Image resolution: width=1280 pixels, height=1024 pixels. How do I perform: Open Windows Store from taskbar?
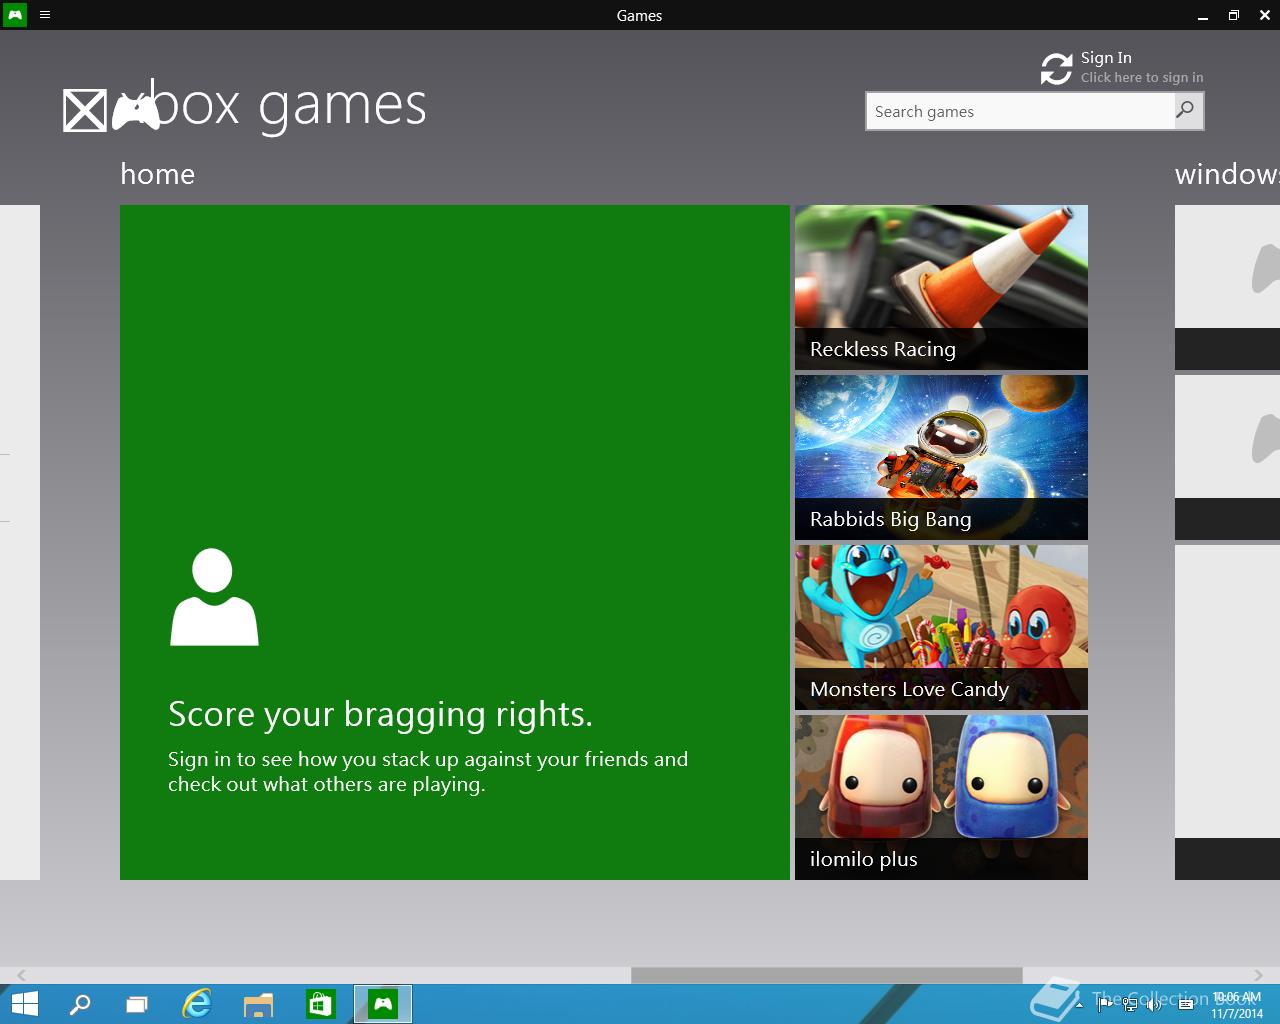320,1004
